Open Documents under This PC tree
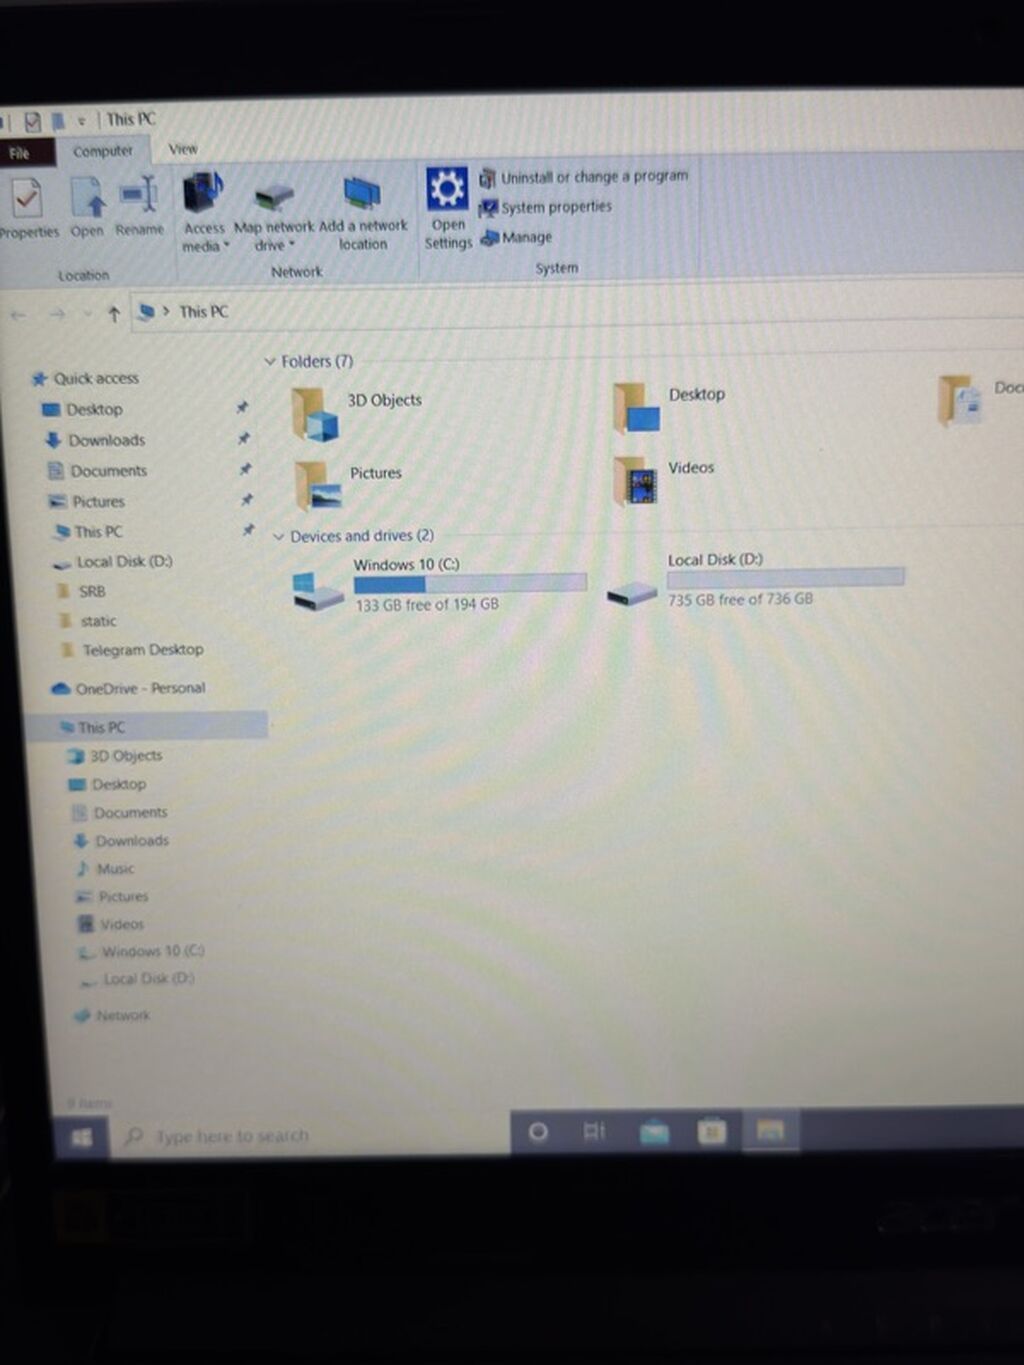This screenshot has width=1024, height=1365. coord(129,813)
